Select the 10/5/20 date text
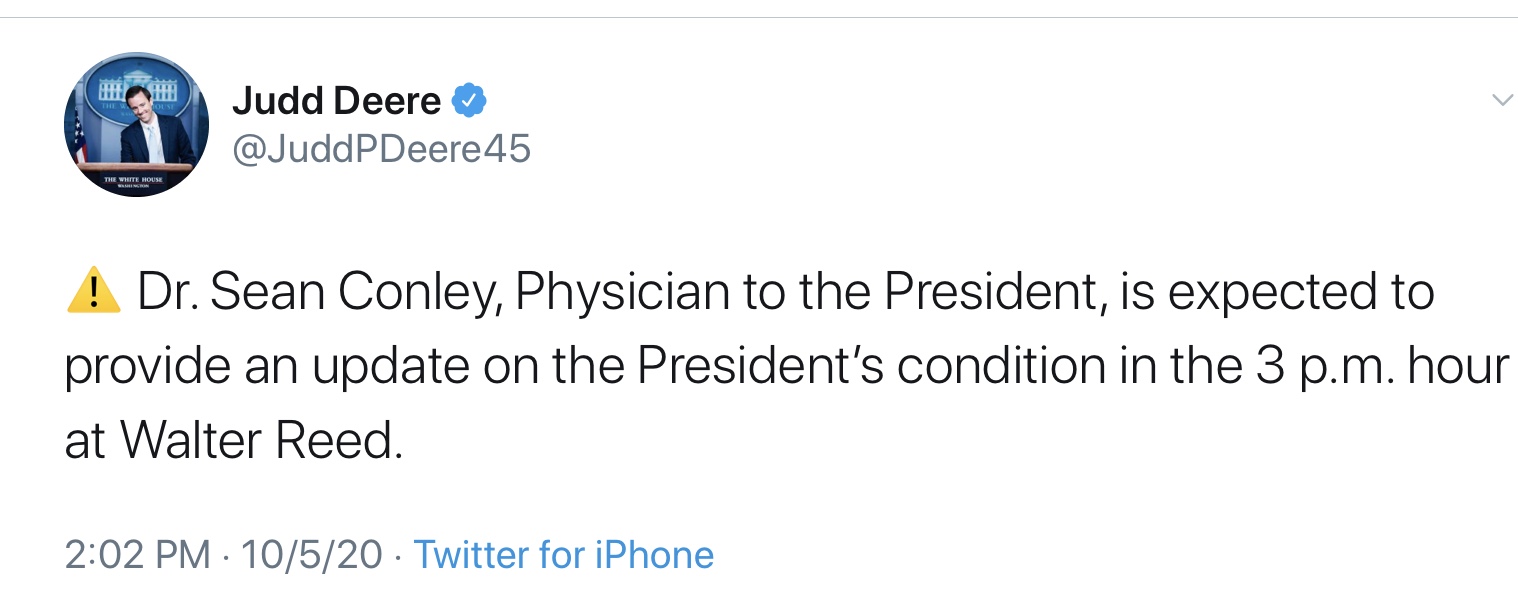This screenshot has width=1518, height=609. pos(312,554)
